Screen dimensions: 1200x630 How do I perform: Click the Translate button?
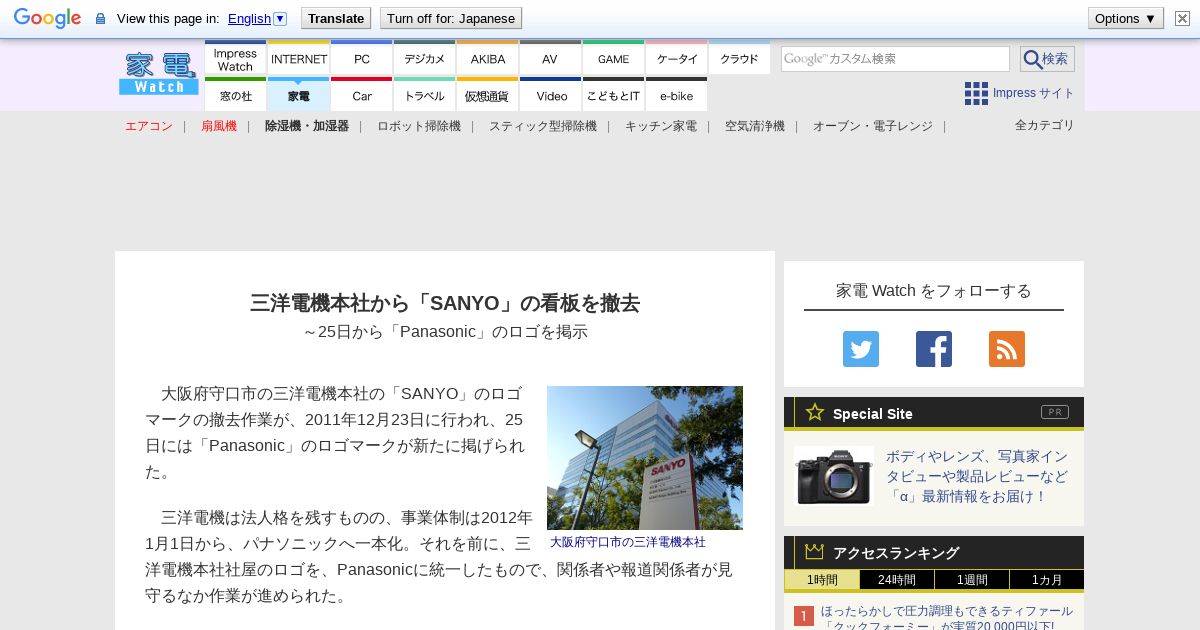336,18
